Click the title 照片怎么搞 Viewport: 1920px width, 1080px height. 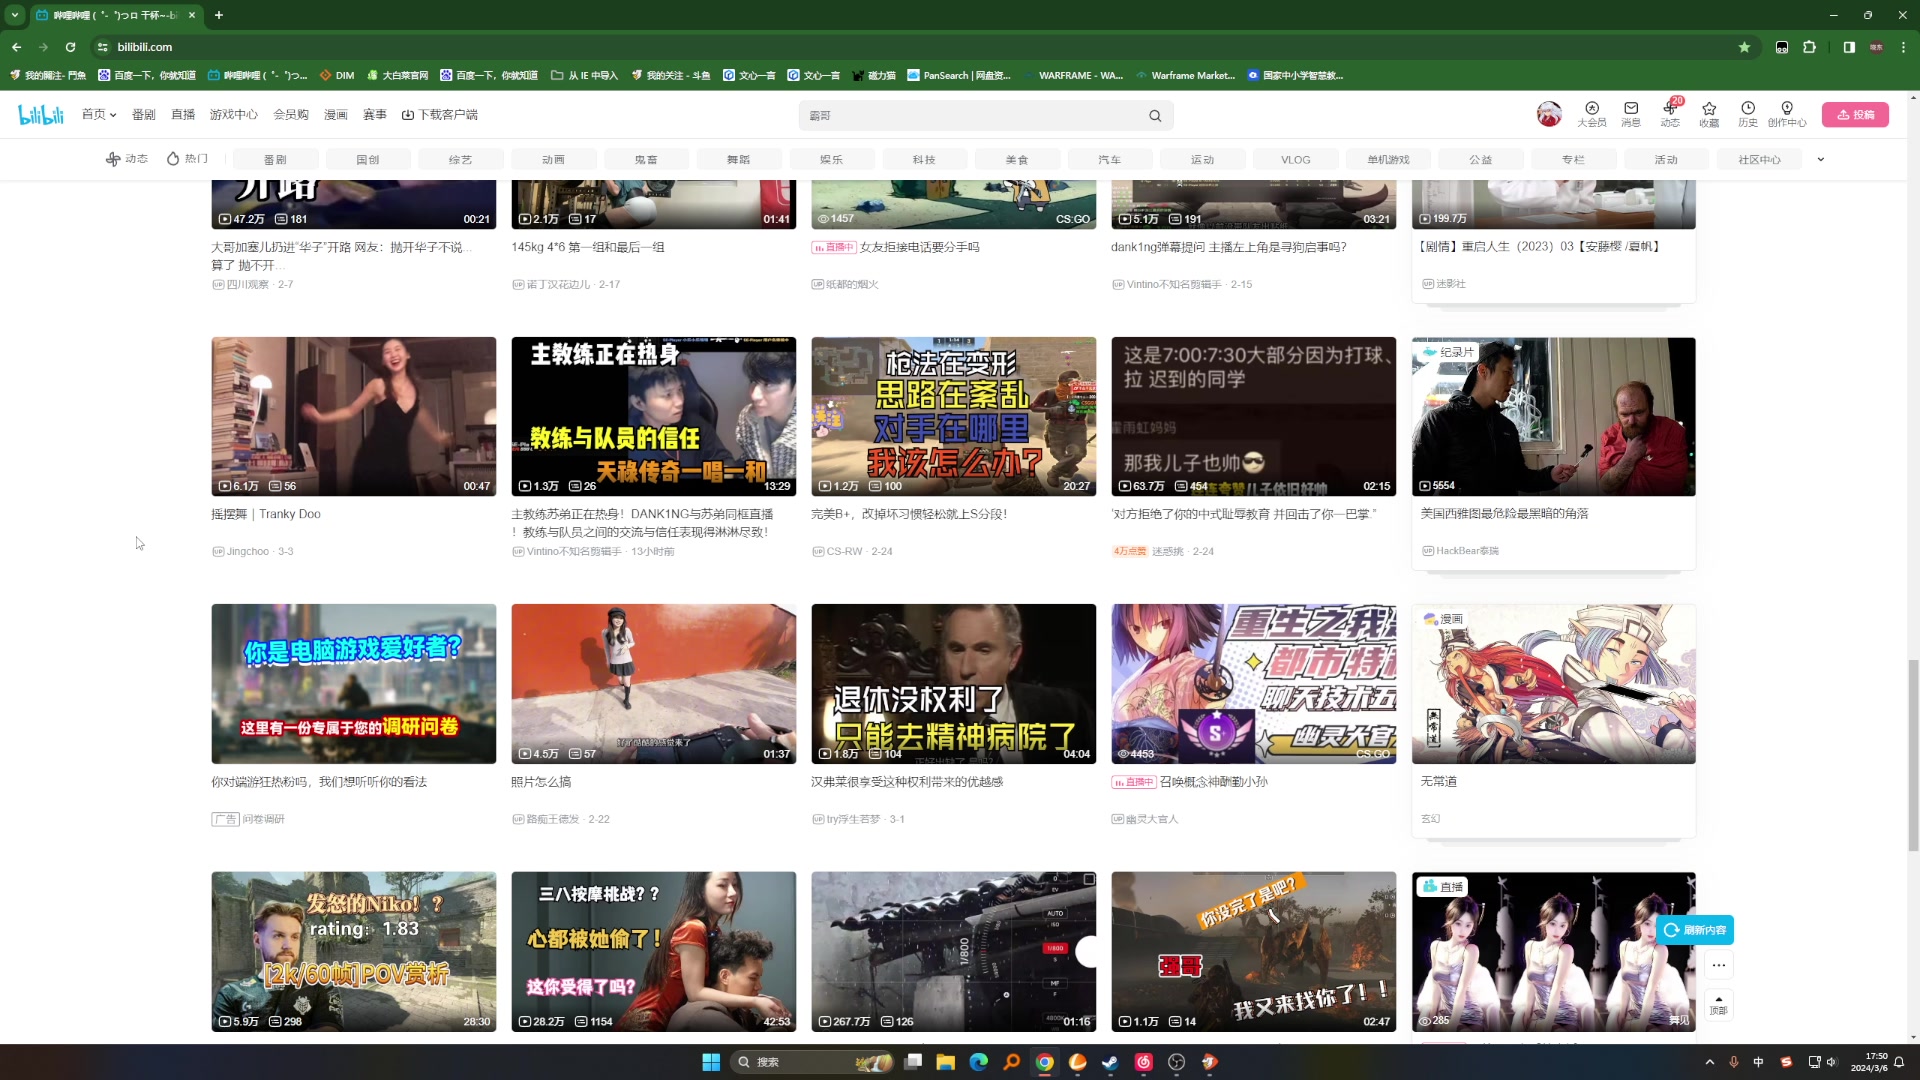[x=541, y=782]
